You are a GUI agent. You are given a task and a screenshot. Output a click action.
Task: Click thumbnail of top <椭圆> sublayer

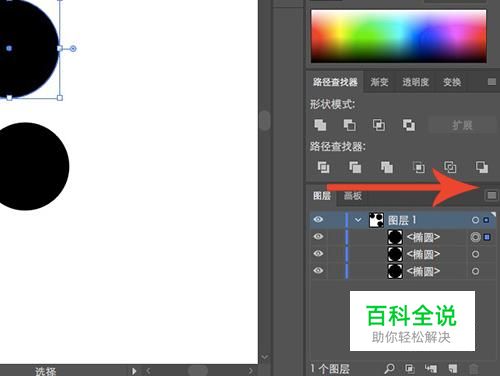click(x=395, y=237)
